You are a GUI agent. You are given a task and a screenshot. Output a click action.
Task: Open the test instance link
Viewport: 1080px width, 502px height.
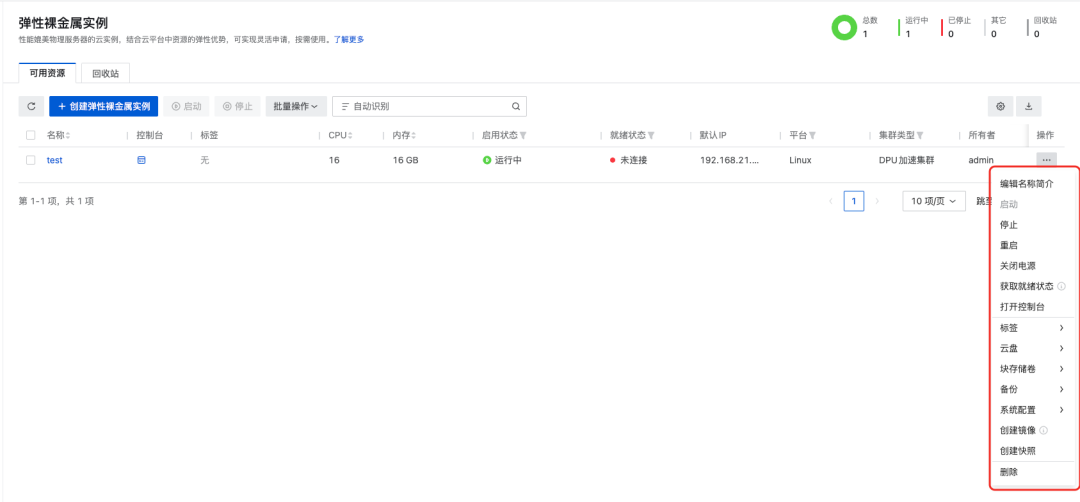click(x=54, y=160)
